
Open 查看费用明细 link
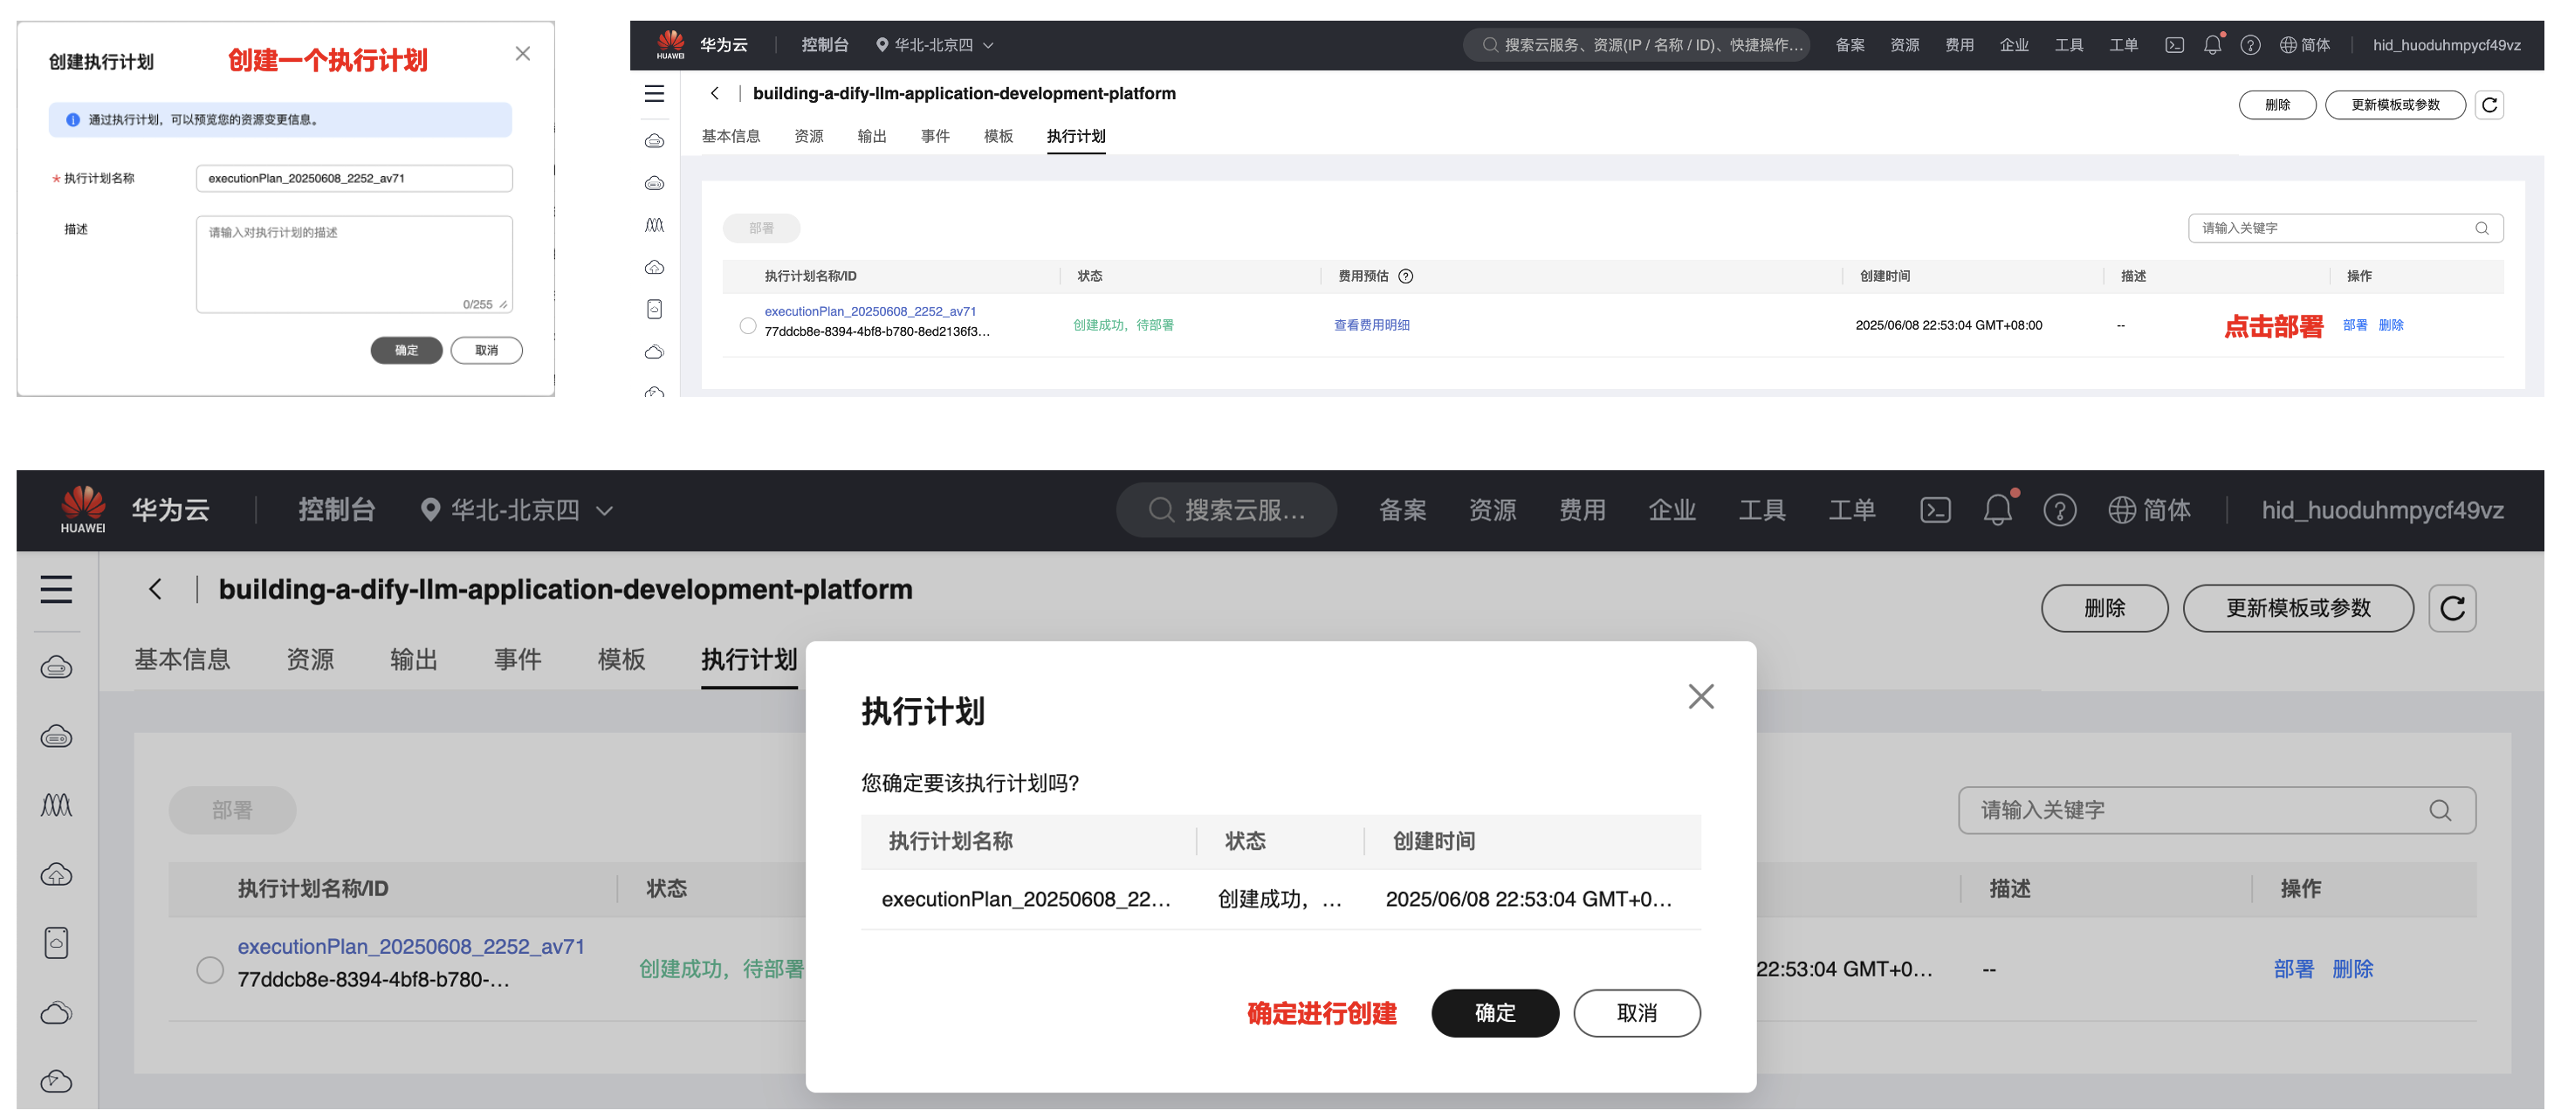[1371, 325]
